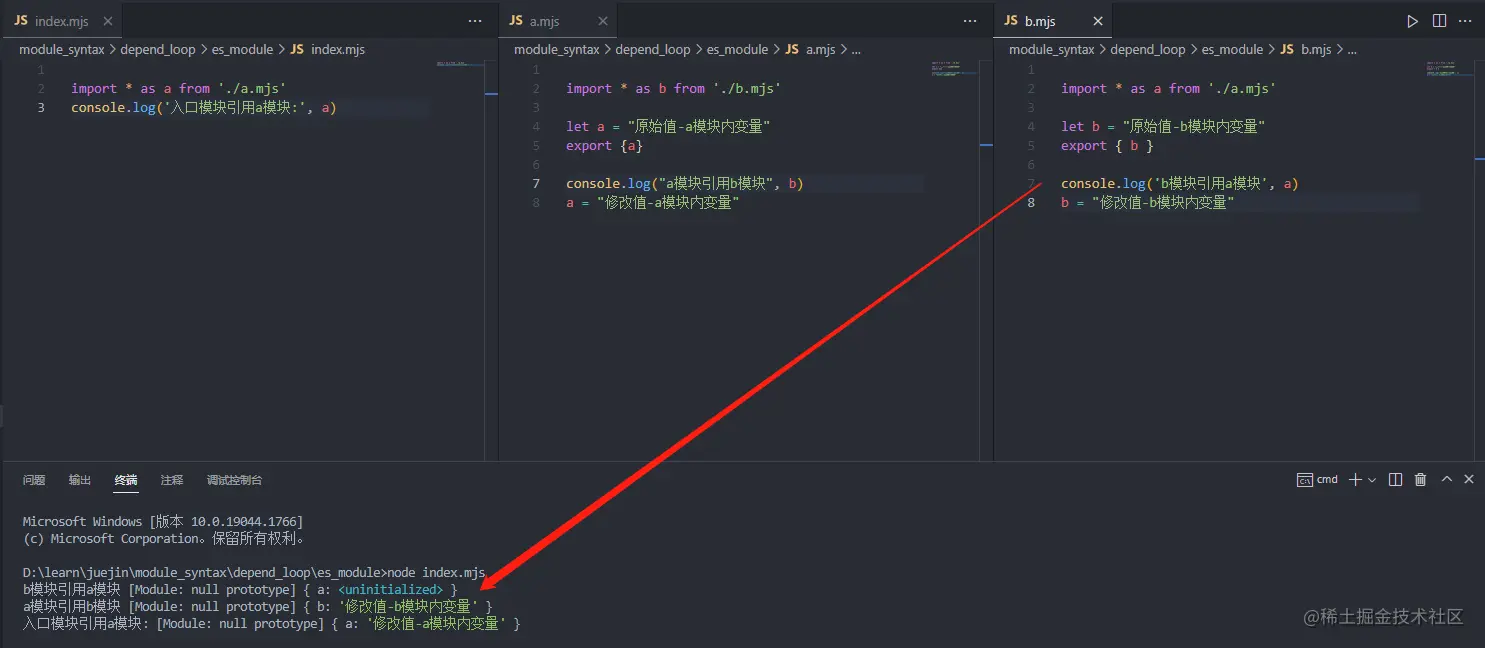Open the 问题 panel tab

[x=34, y=480]
